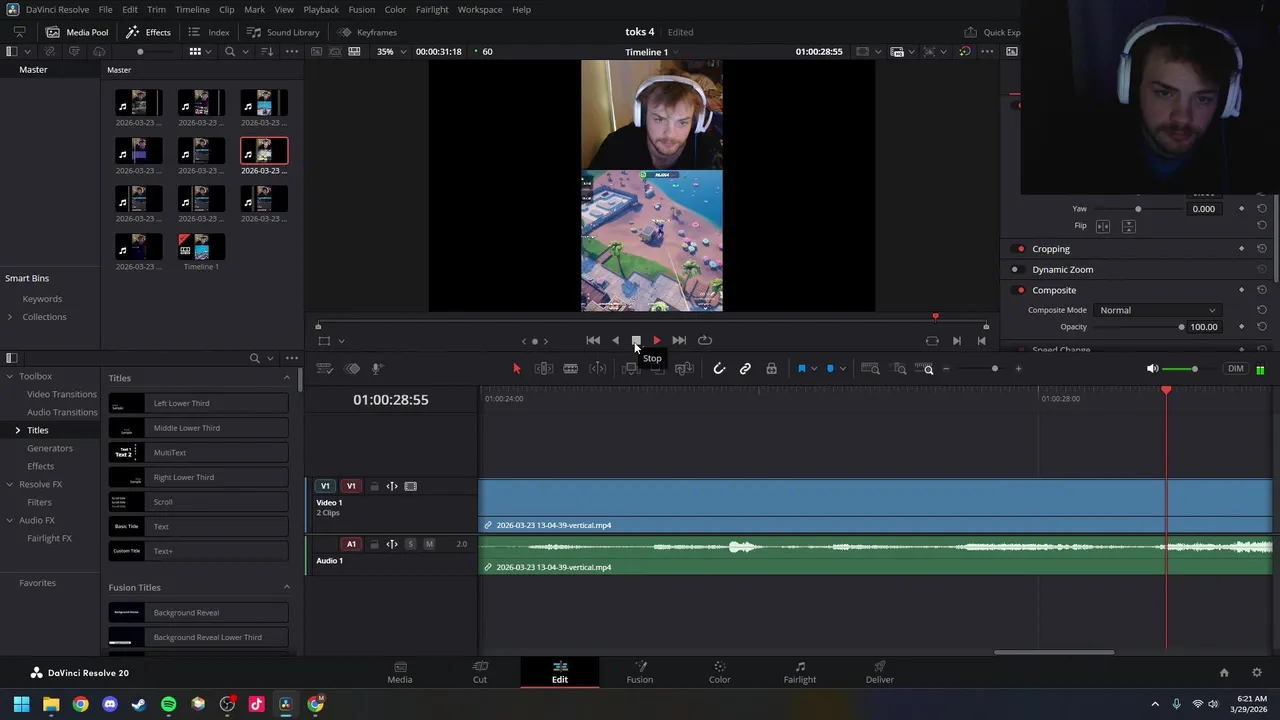
Task: Click the timeline zoom out minus
Action: tap(946, 369)
